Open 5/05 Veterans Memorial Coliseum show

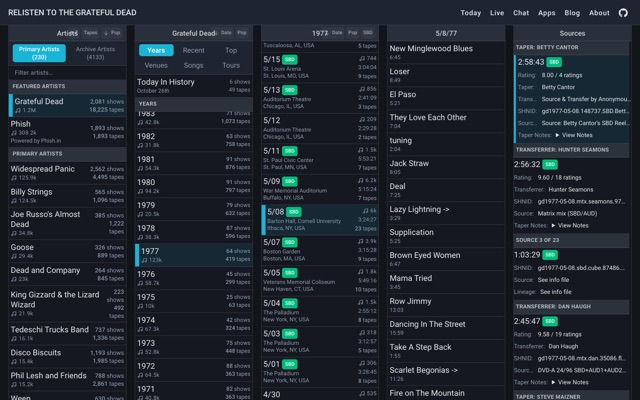(x=320, y=281)
